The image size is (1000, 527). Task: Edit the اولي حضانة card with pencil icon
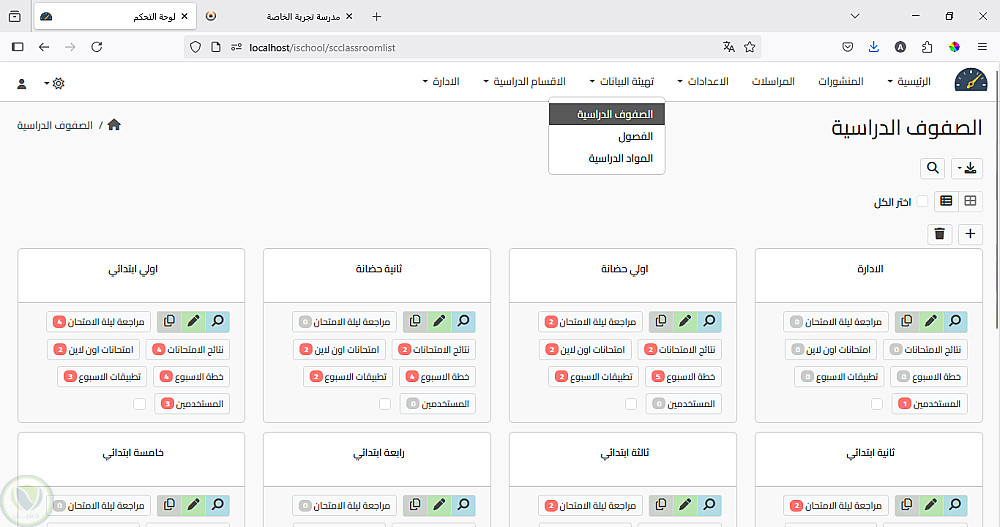tap(685, 321)
